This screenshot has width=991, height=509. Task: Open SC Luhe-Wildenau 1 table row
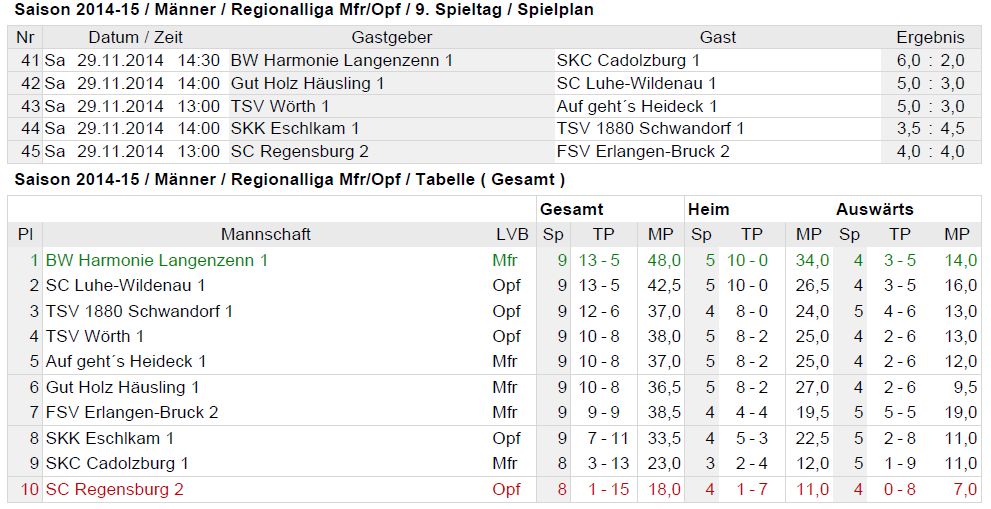[x=125, y=285]
